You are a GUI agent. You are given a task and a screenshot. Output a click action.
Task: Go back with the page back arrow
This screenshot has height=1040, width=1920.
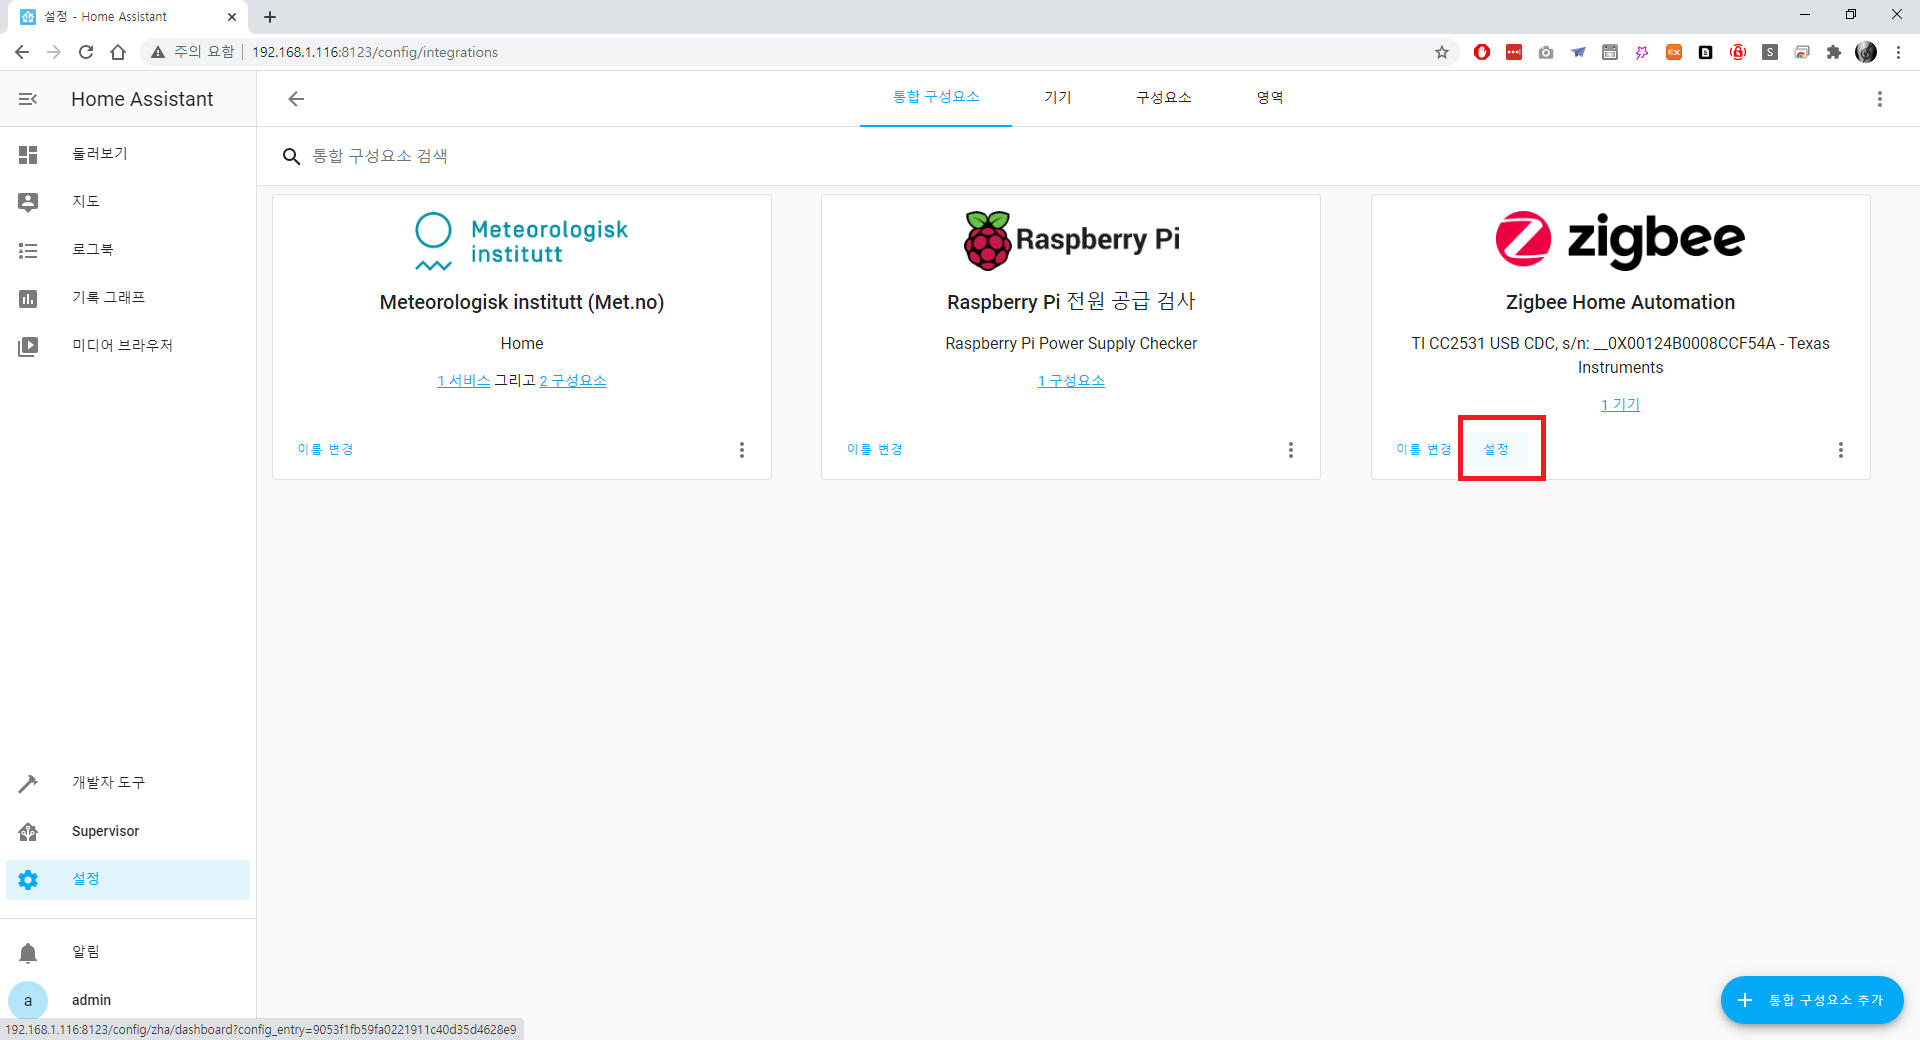click(x=296, y=99)
